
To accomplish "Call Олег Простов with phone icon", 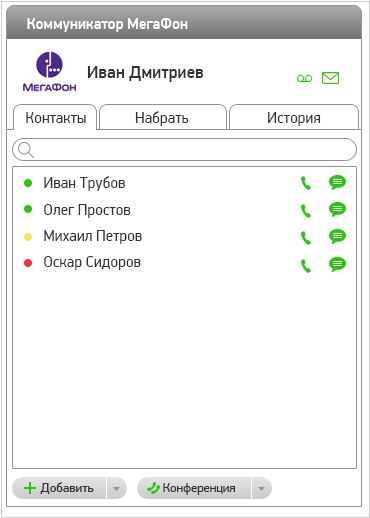I will 306,211.
